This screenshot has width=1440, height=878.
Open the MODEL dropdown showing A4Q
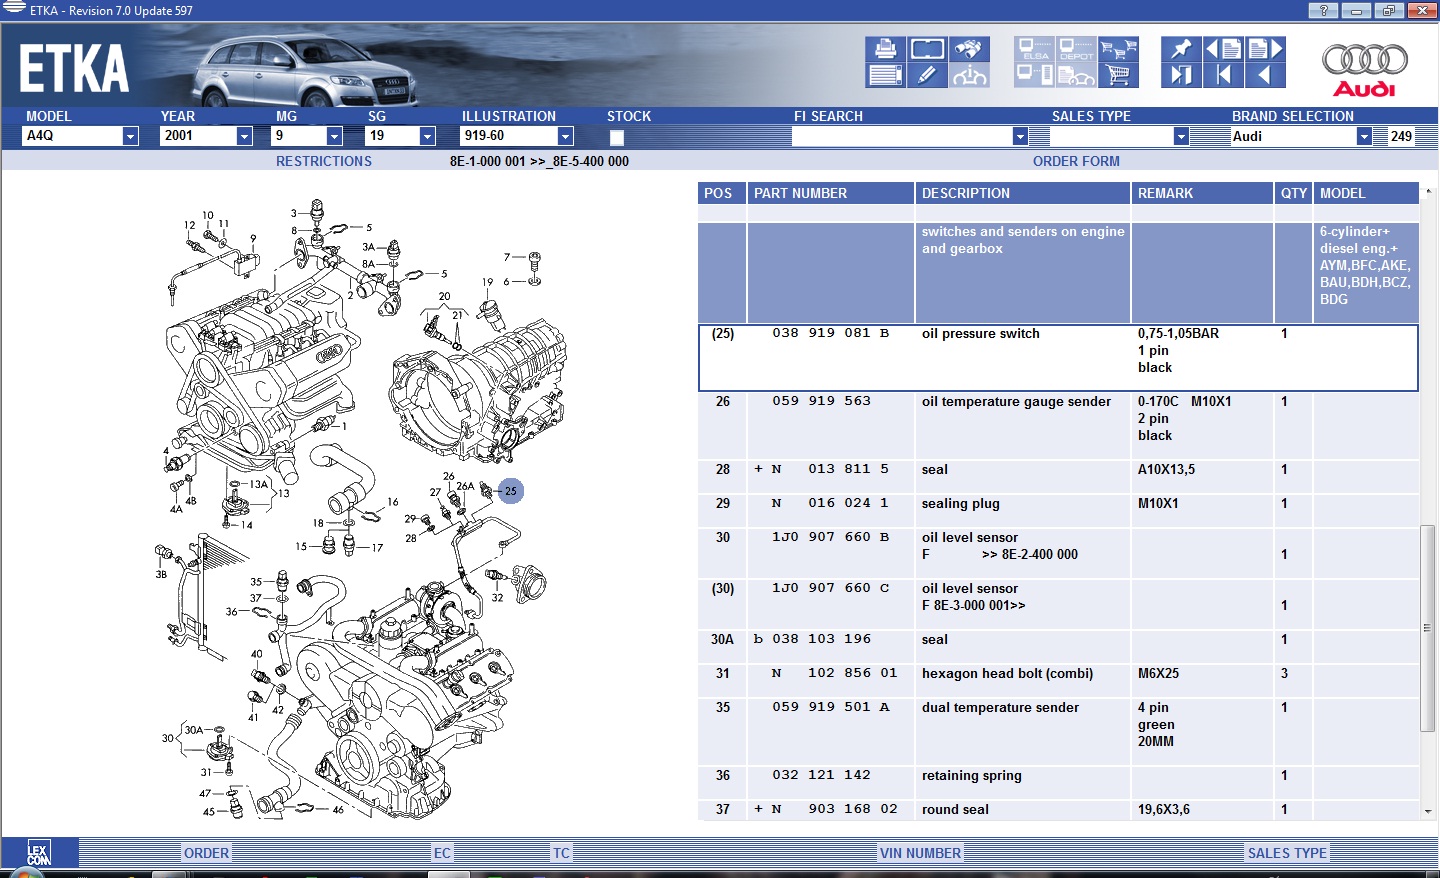pos(130,136)
